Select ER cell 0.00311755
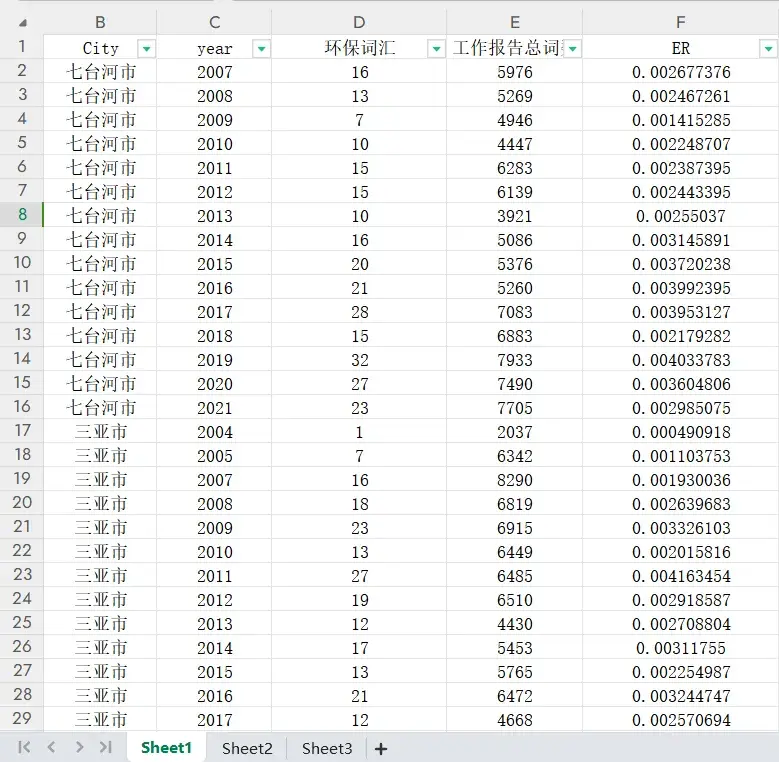 click(681, 648)
